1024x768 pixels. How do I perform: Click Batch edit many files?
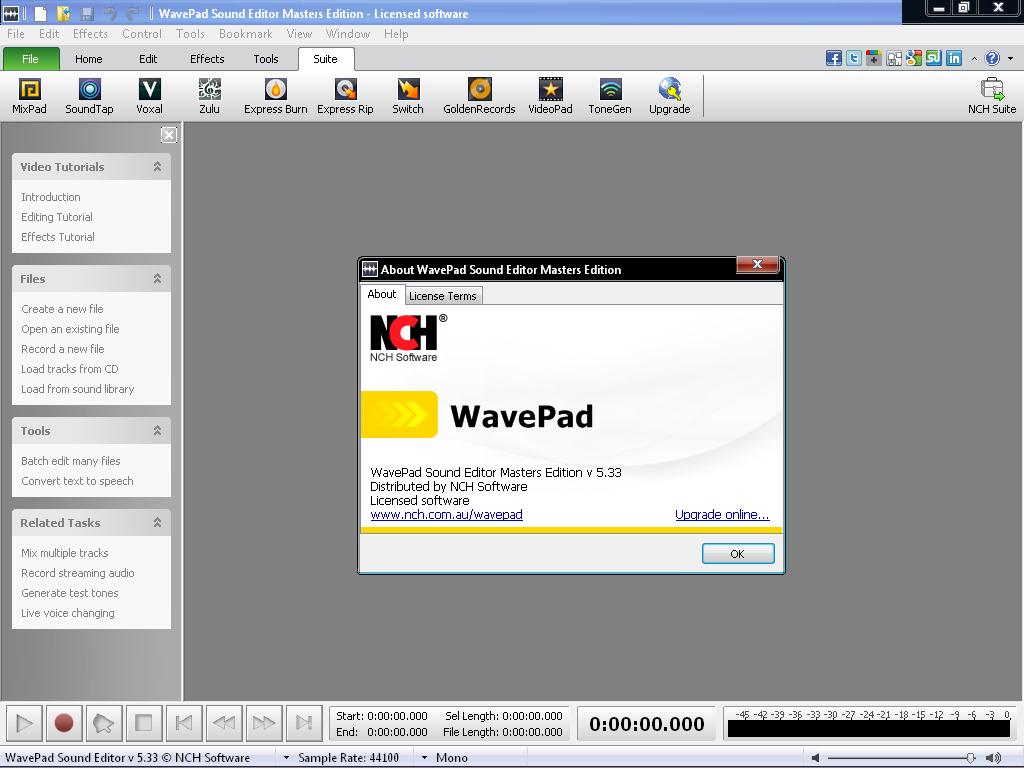71,461
